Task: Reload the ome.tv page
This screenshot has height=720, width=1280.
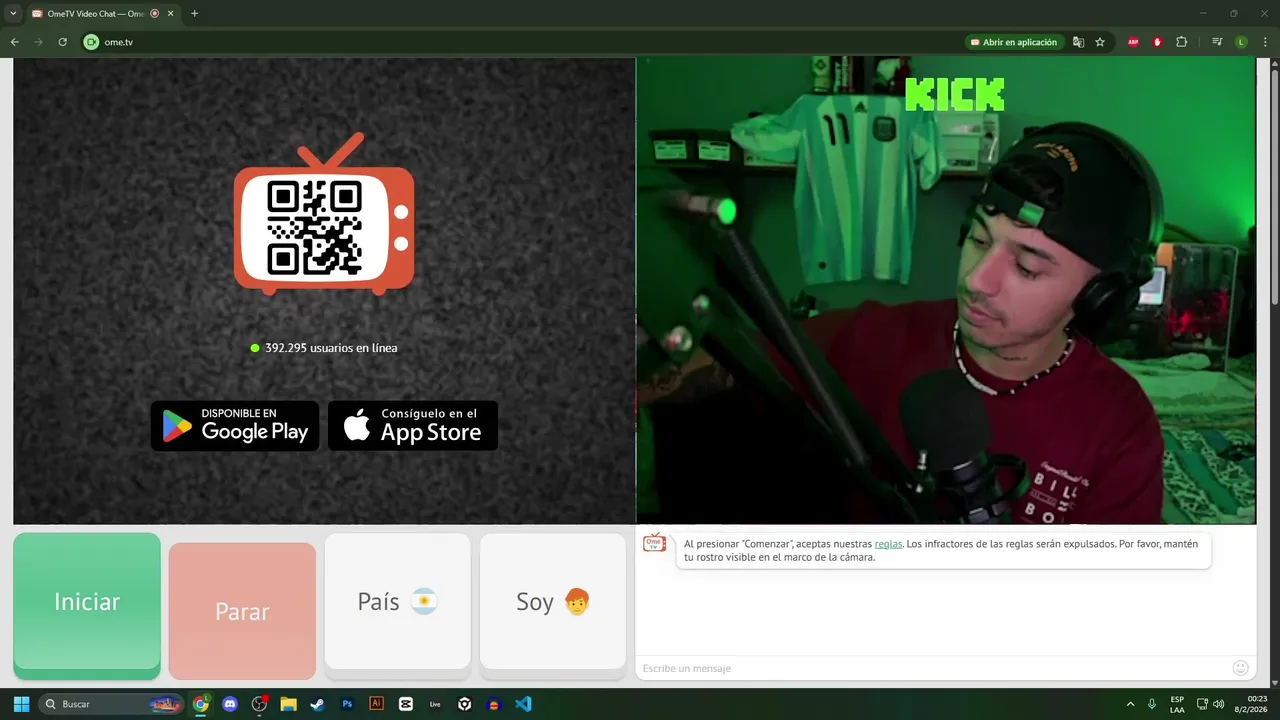Action: (x=62, y=42)
